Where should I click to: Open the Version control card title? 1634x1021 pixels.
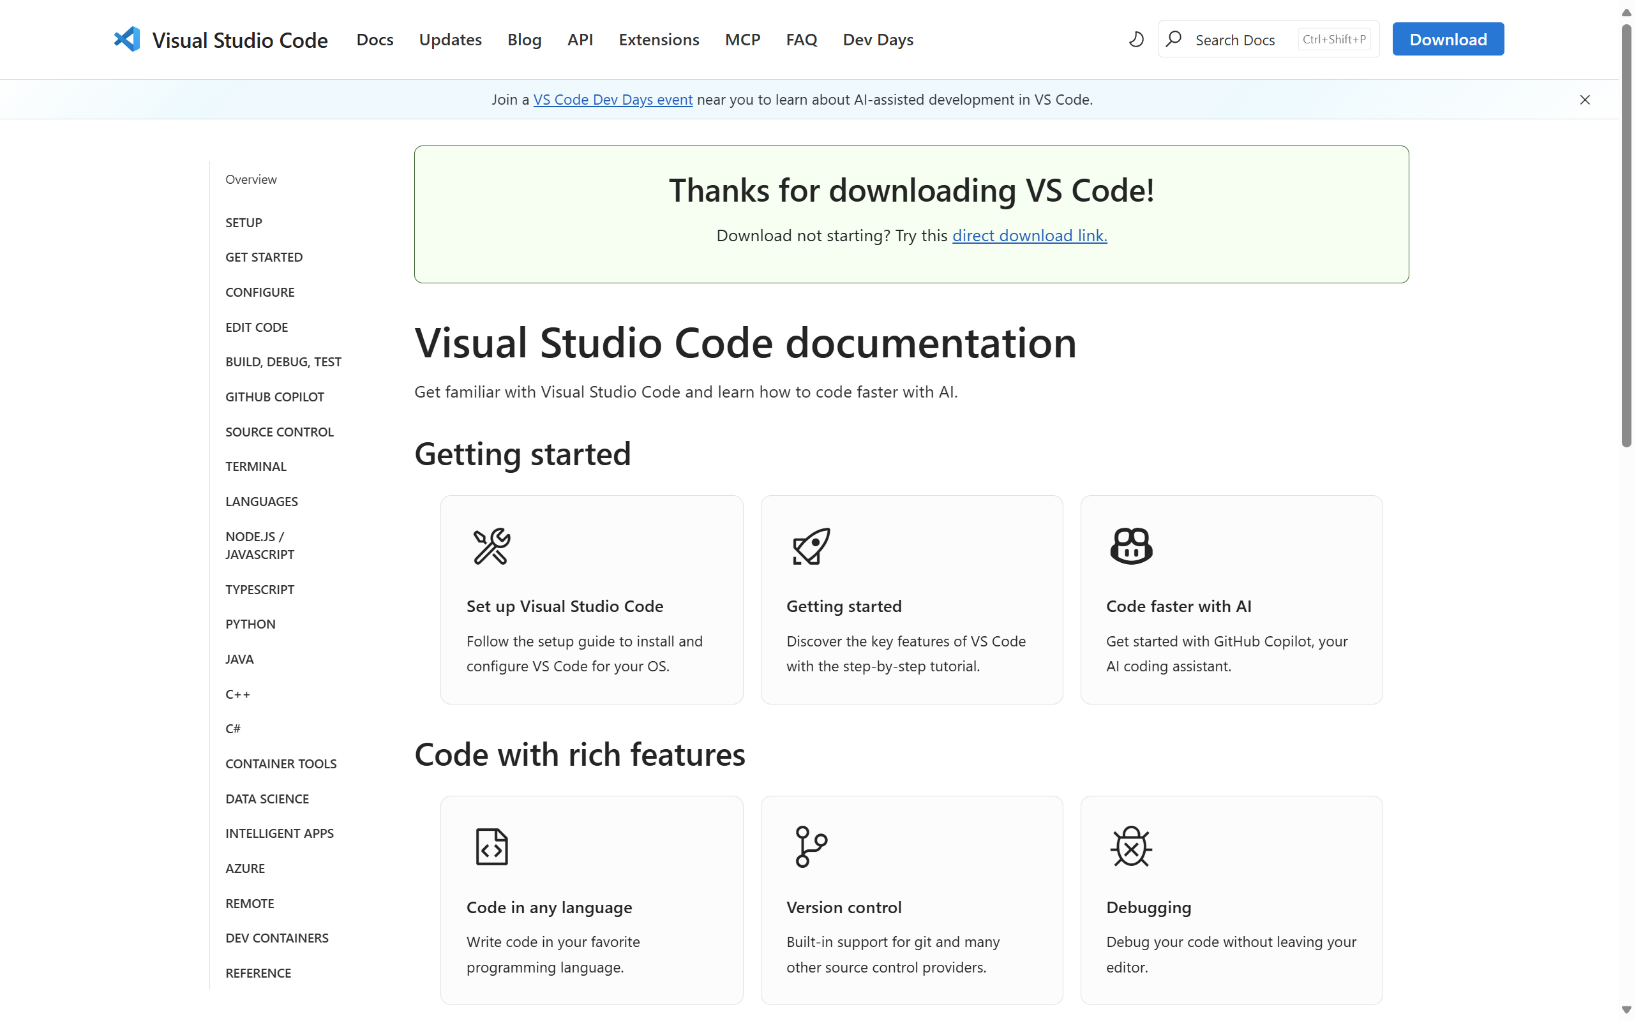point(844,908)
